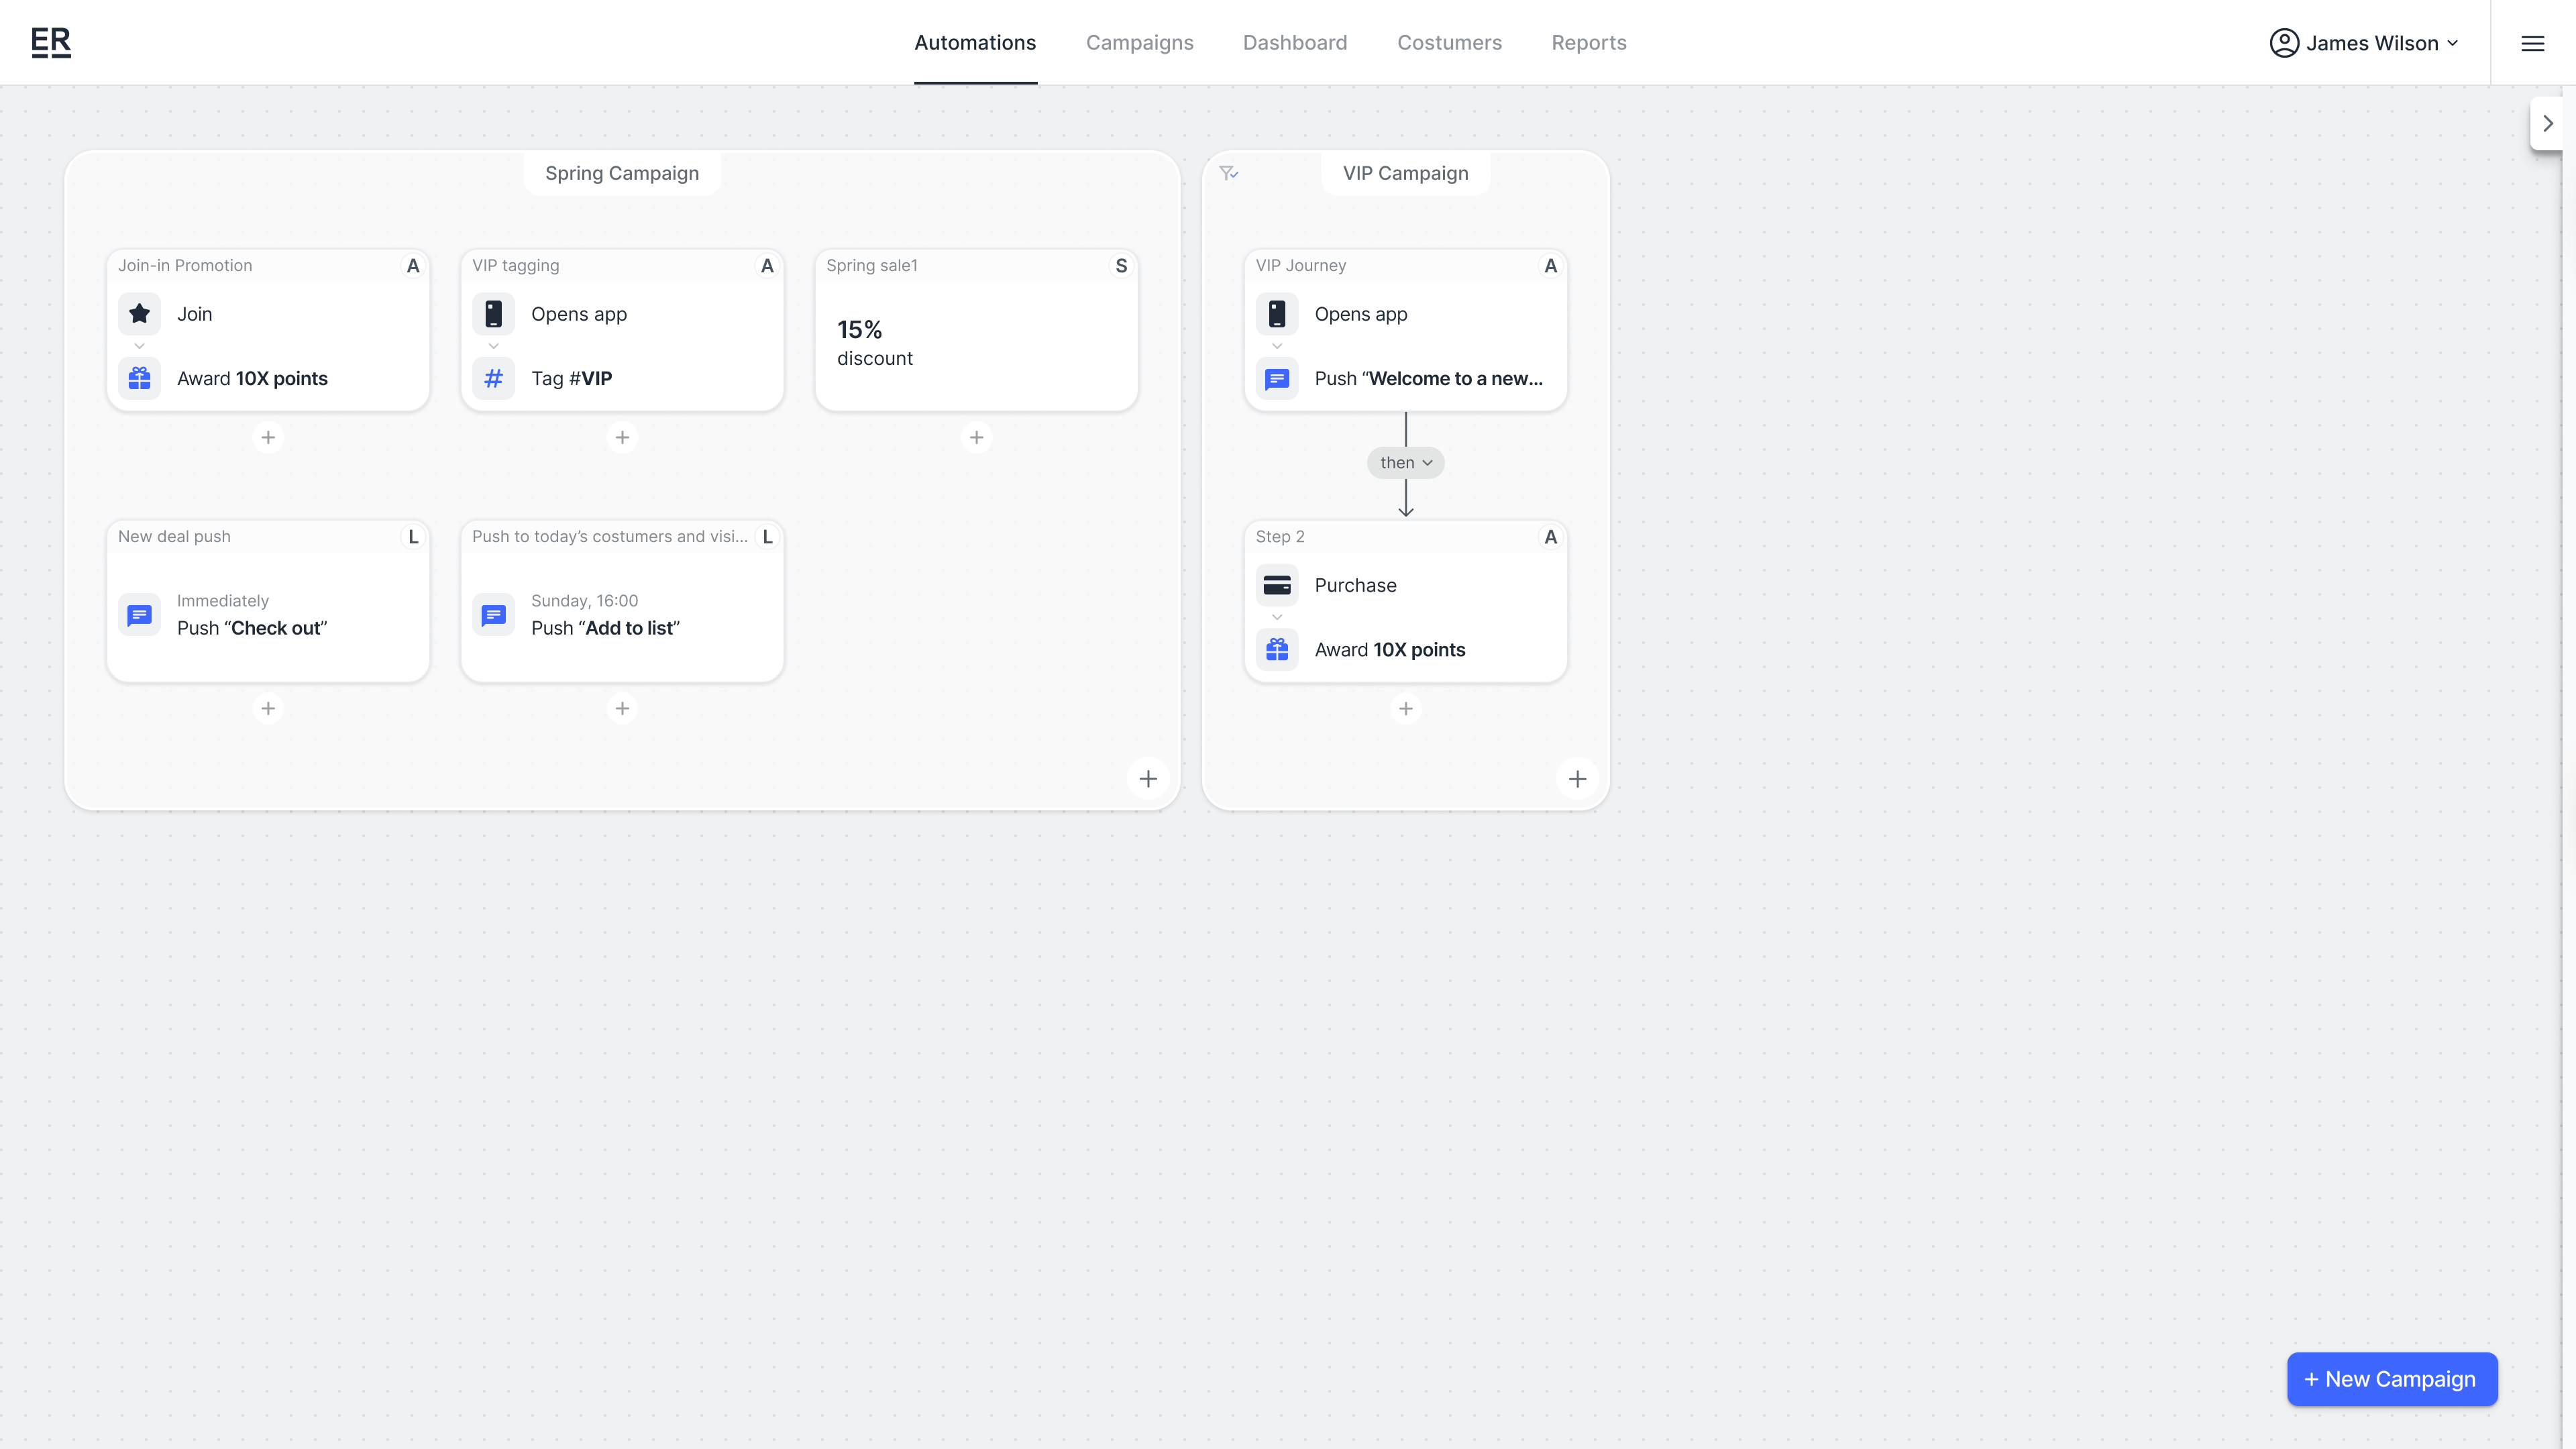Image resolution: width=2576 pixels, height=1449 pixels.
Task: Click the New Campaign button
Action: pyautogui.click(x=2391, y=1379)
